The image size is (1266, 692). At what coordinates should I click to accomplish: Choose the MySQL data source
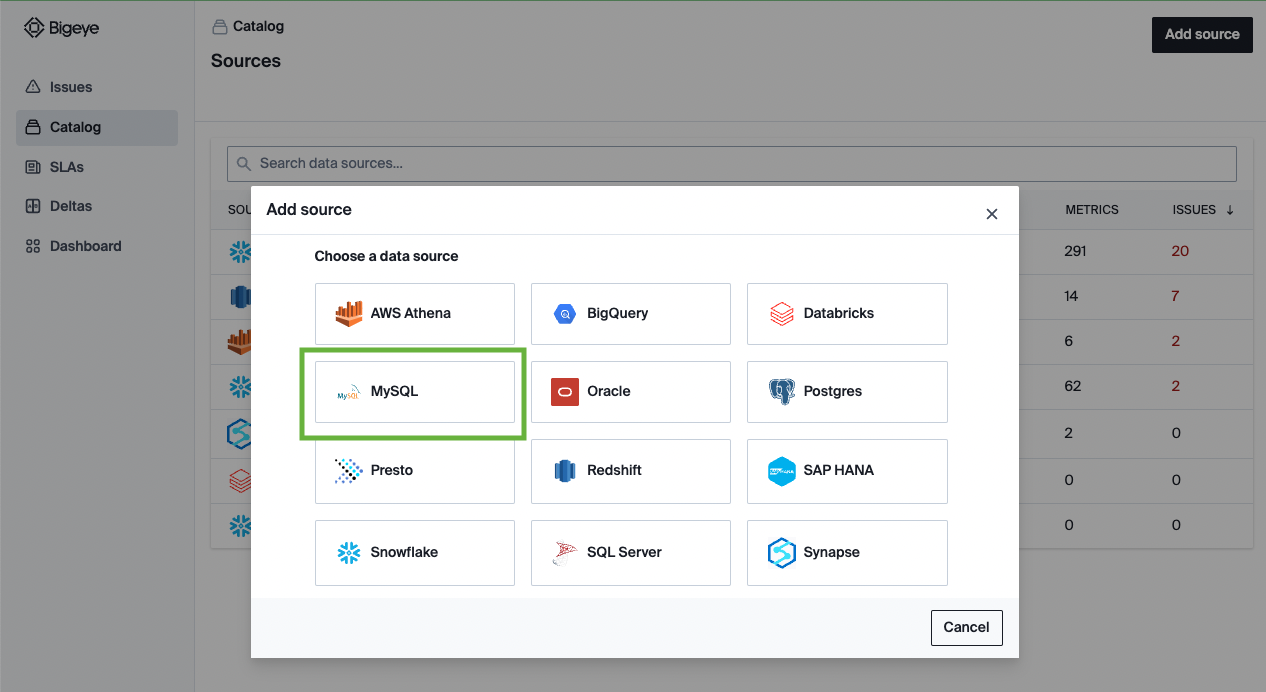tap(415, 391)
